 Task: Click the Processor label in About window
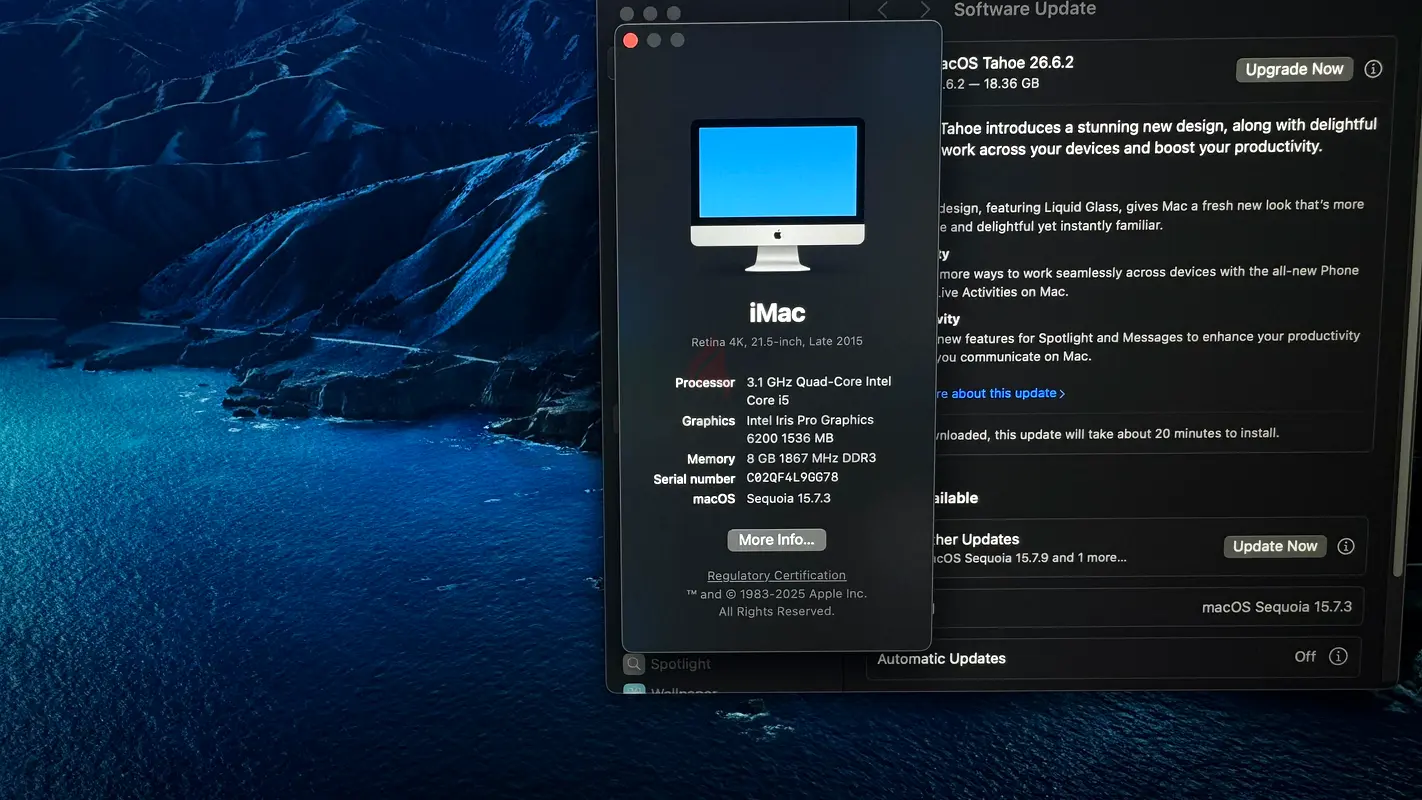(705, 383)
